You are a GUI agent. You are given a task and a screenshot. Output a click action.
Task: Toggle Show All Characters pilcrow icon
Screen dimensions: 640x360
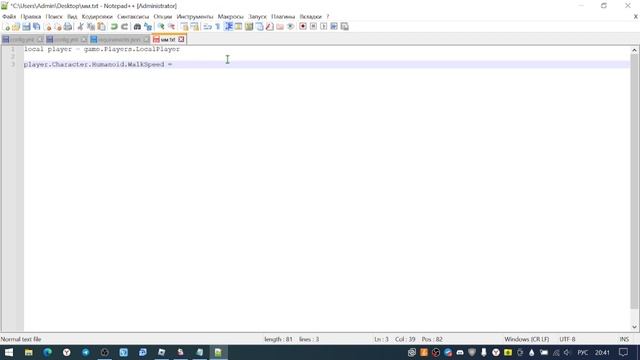pyautogui.click(x=218, y=27)
